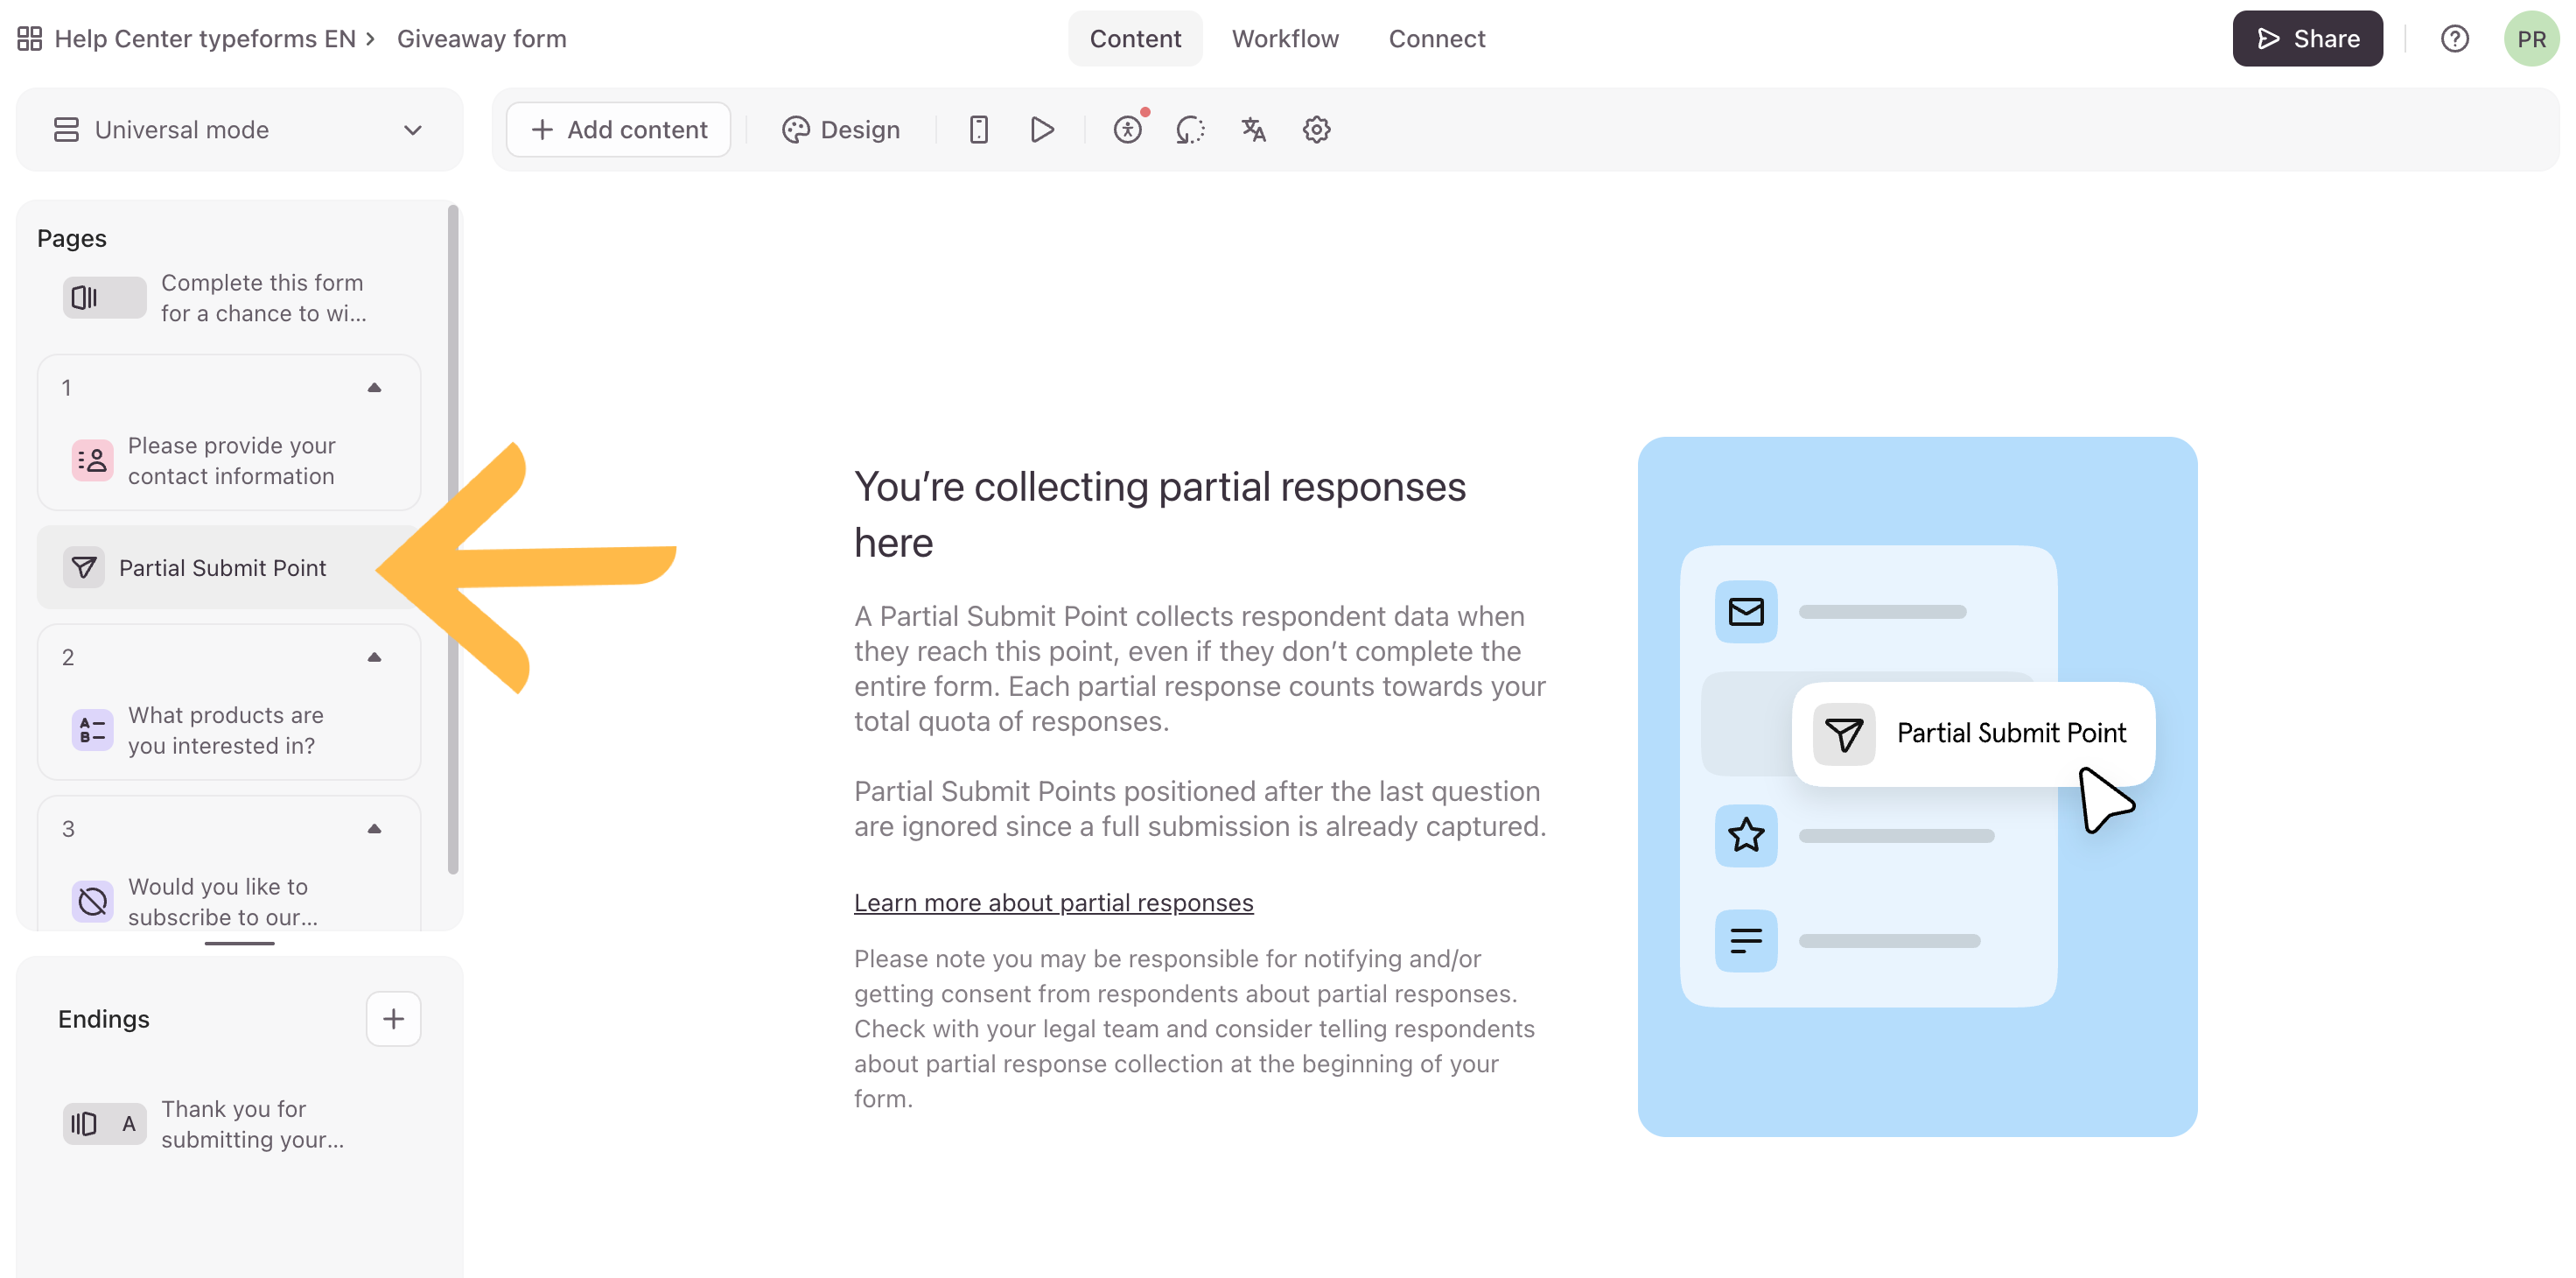
Task: Open form settings gear icon
Action: coord(1316,130)
